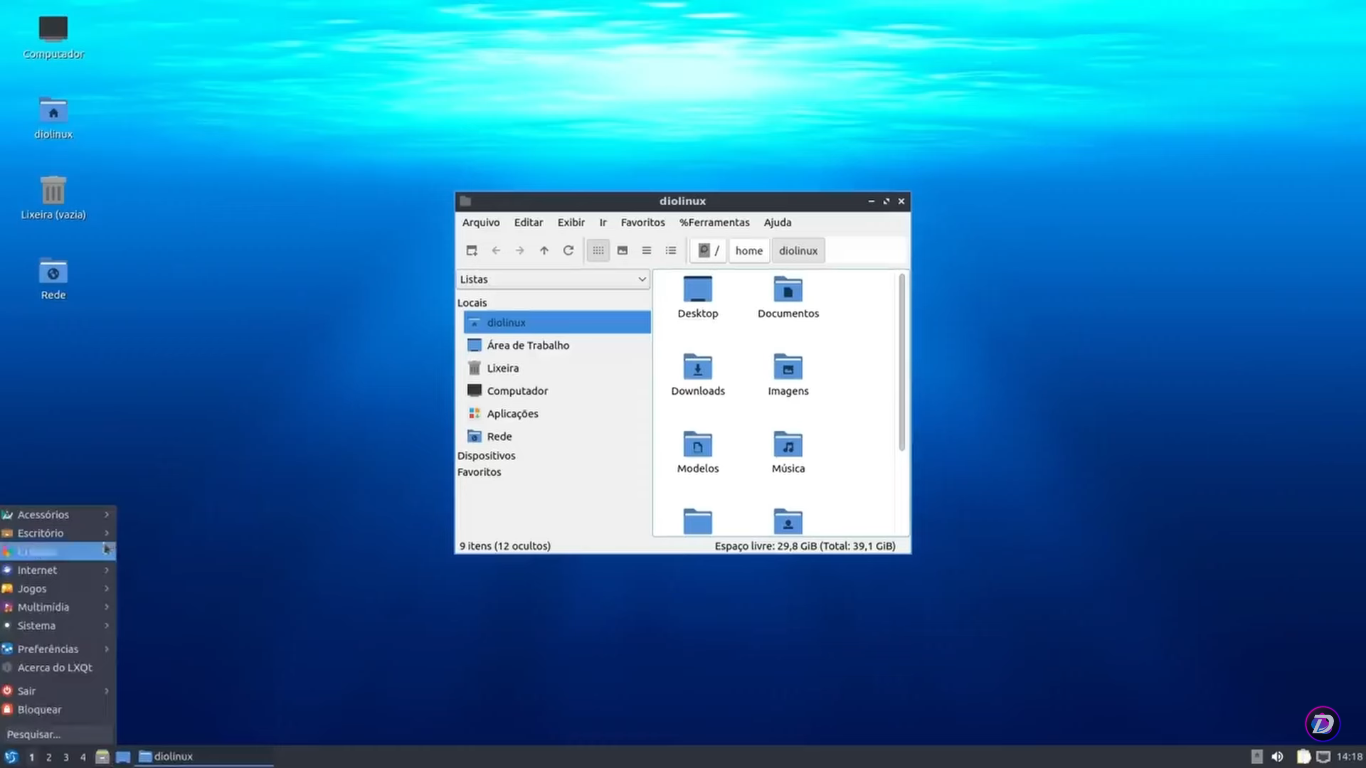Switch to compact list view
The width and height of the screenshot is (1366, 768).
[x=646, y=250]
